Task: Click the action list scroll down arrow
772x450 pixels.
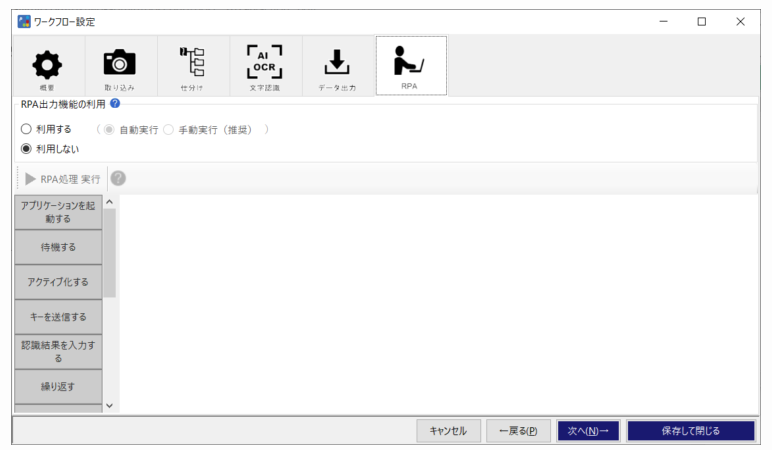Action: click(109, 406)
